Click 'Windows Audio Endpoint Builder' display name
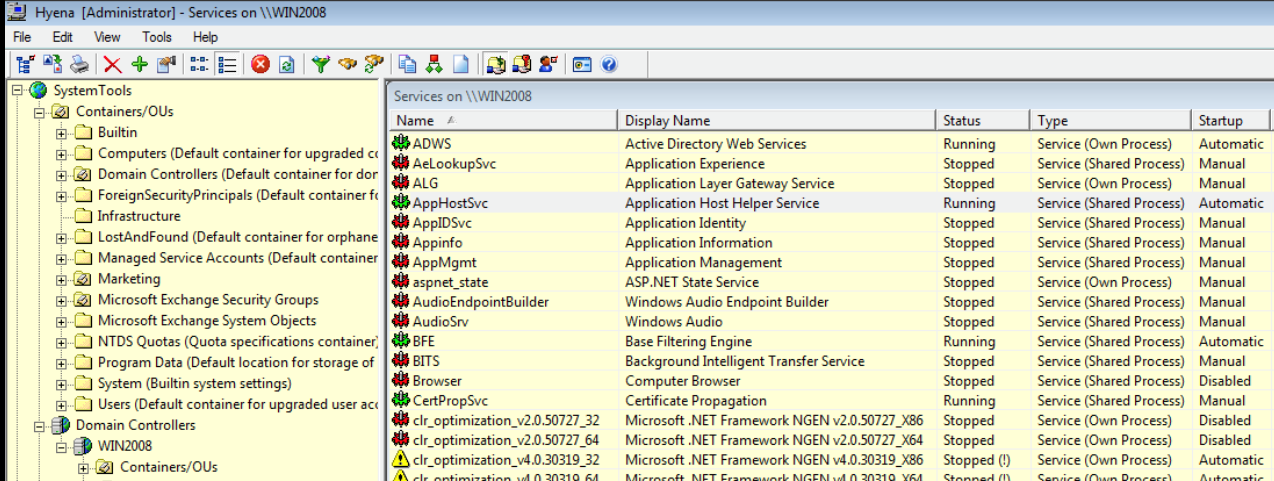This screenshot has height=481, width=1274. [727, 302]
